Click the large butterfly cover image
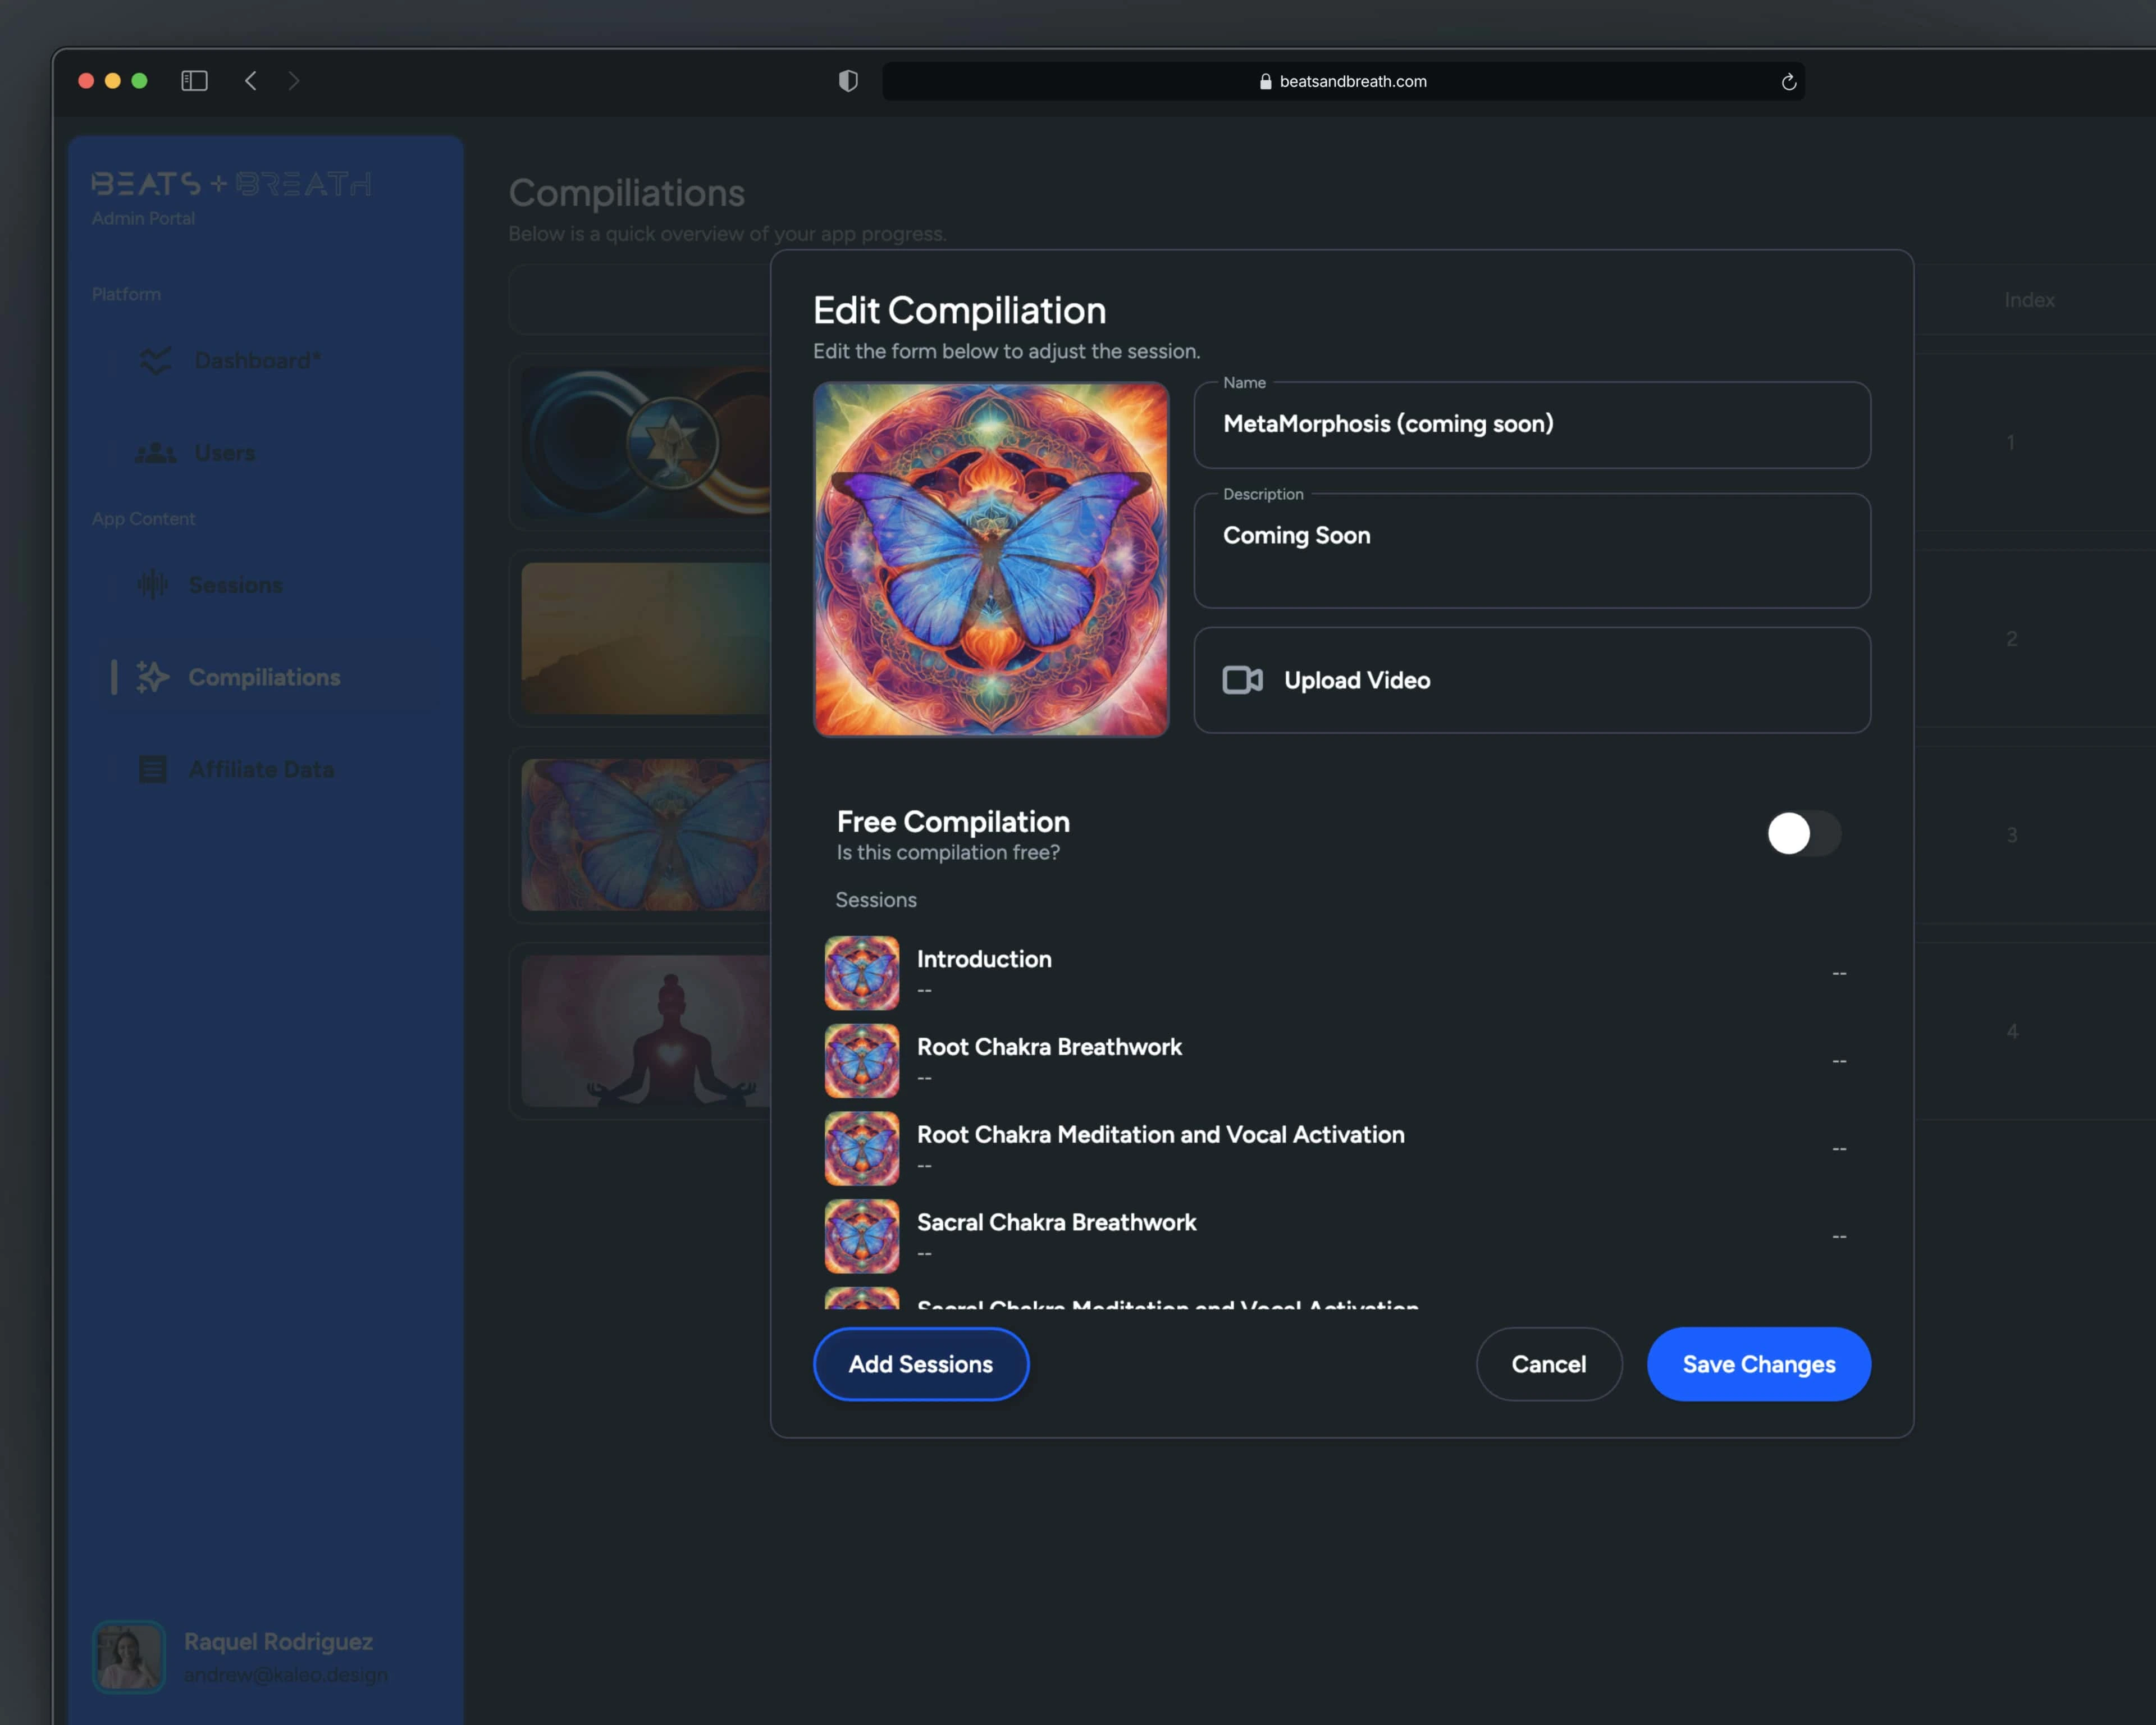 coord(990,559)
